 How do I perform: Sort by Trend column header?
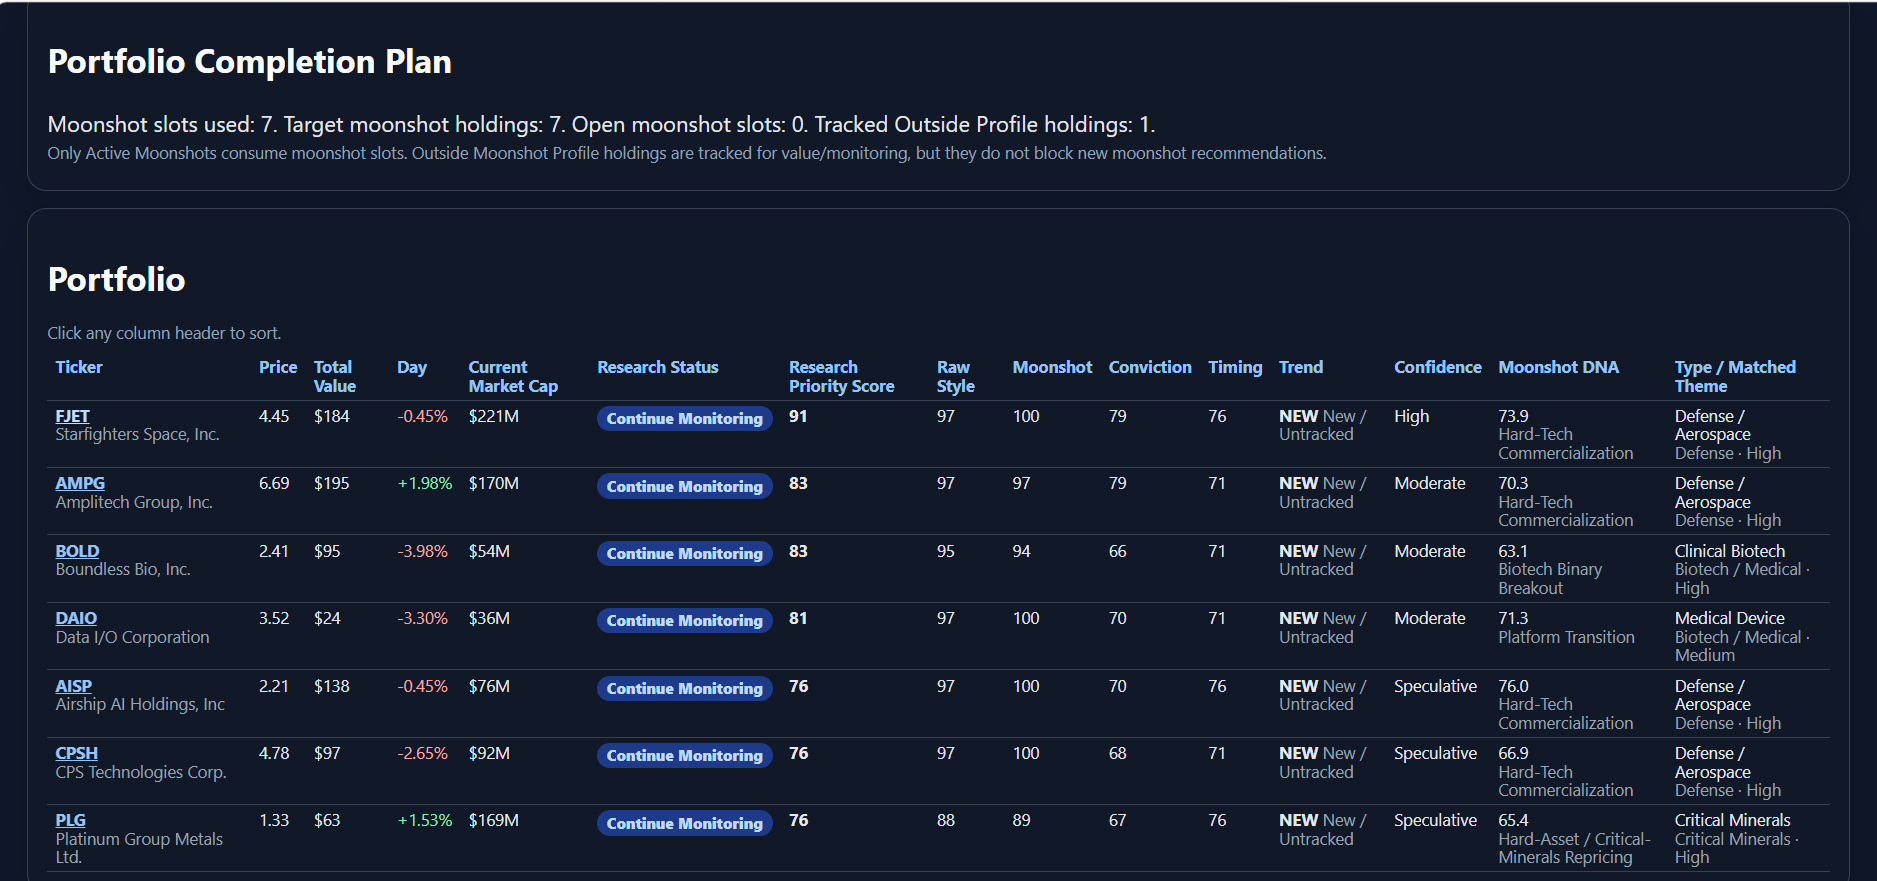click(x=1301, y=367)
